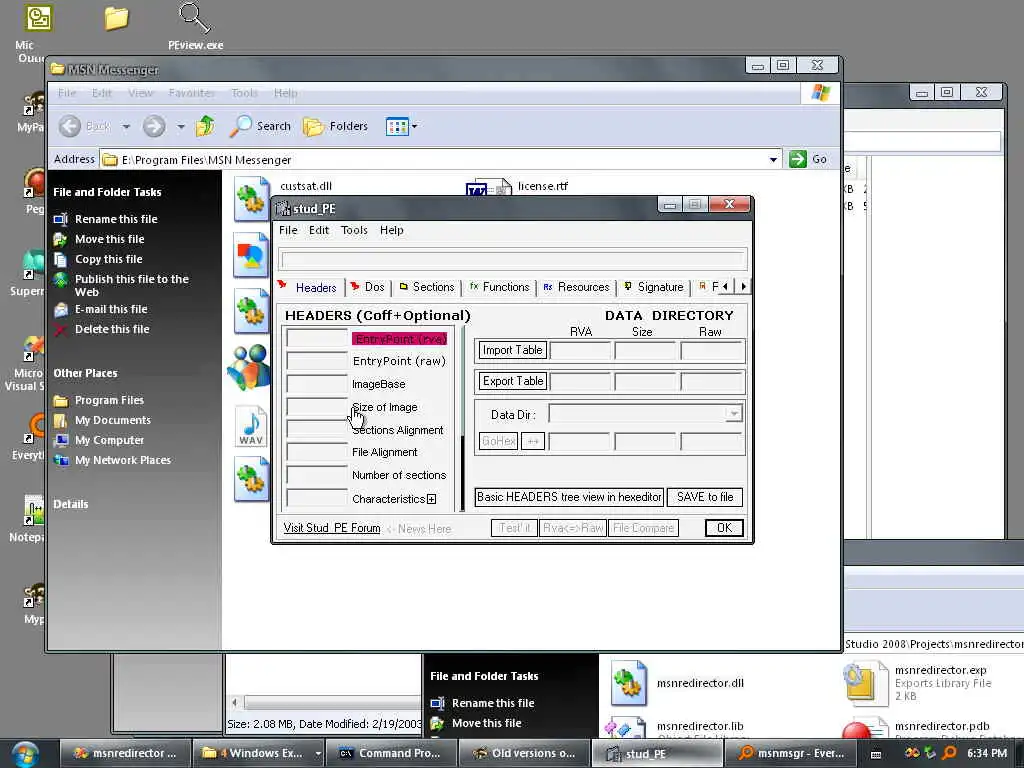This screenshot has height=768, width=1024.
Task: Click OK button in stud_PE
Action: click(x=724, y=528)
